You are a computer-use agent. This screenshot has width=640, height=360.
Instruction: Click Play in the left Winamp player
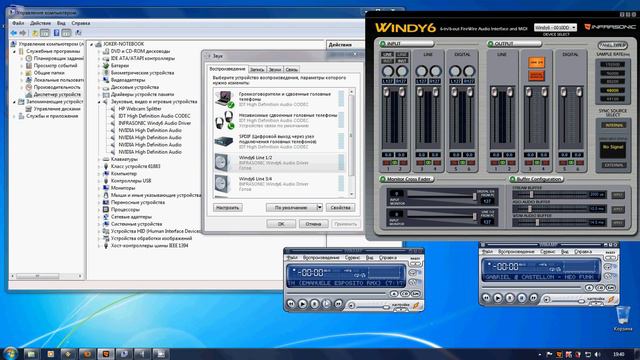pyautogui.click(x=302, y=304)
